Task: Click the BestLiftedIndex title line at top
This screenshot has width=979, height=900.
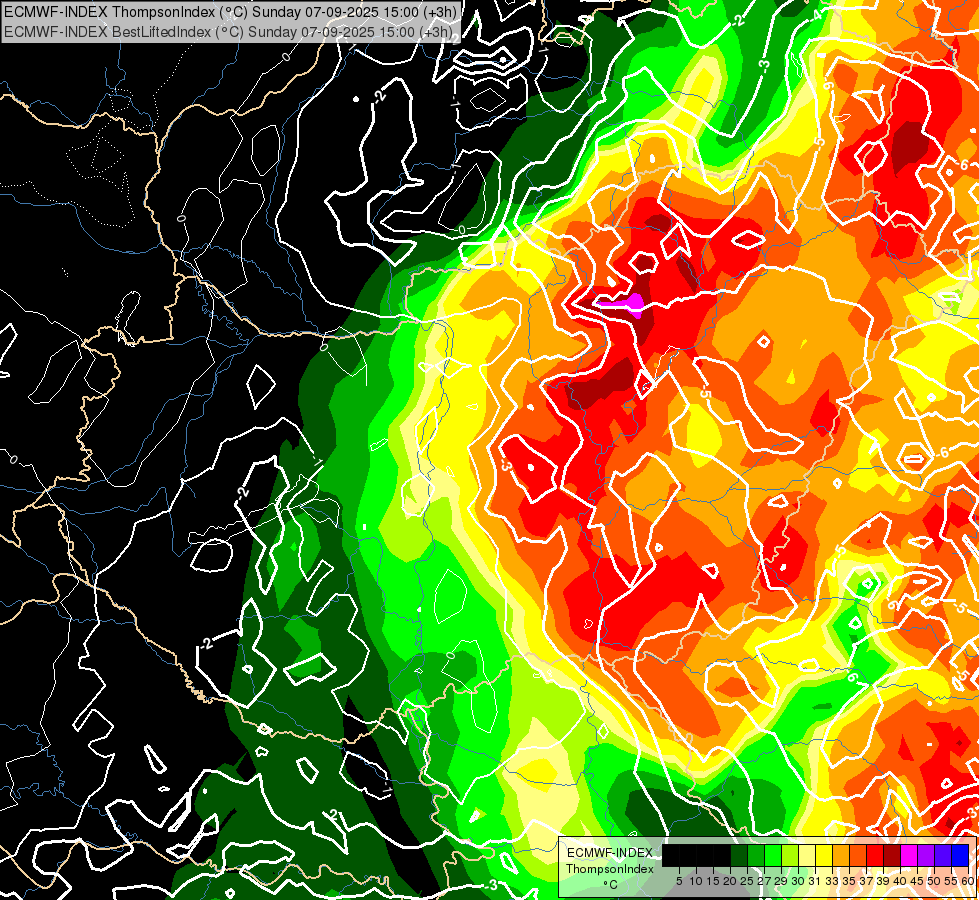Action: 227,31
